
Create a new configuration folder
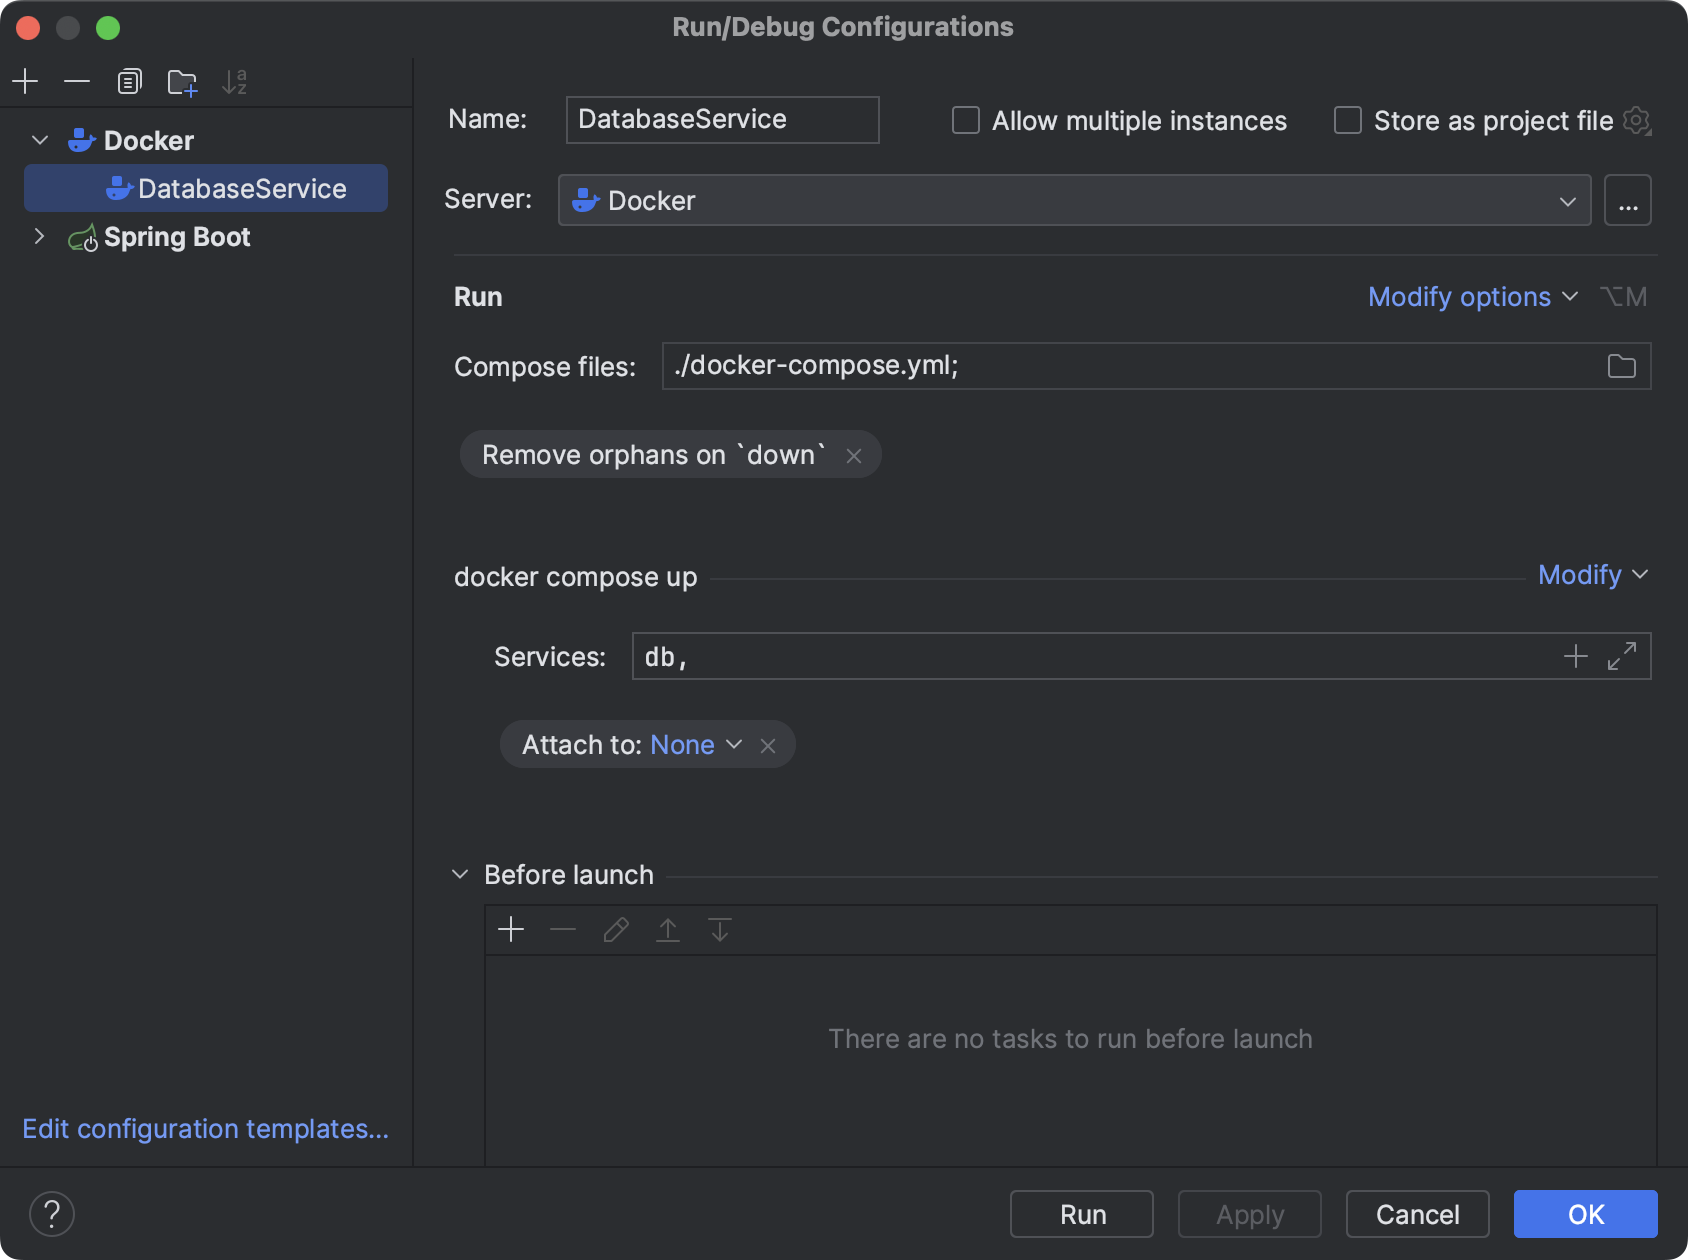coord(182,81)
